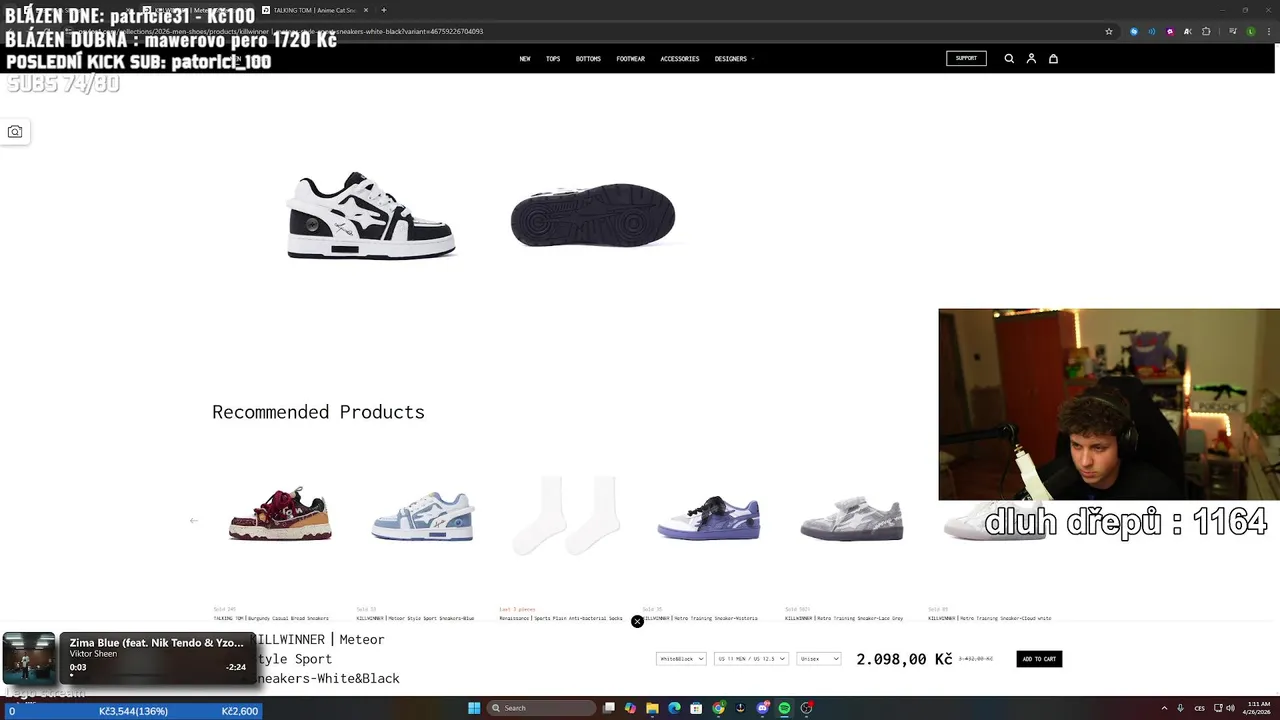This screenshot has height=720, width=1280.
Task: Close the TALKING TOM browser tab
Action: [x=366, y=10]
